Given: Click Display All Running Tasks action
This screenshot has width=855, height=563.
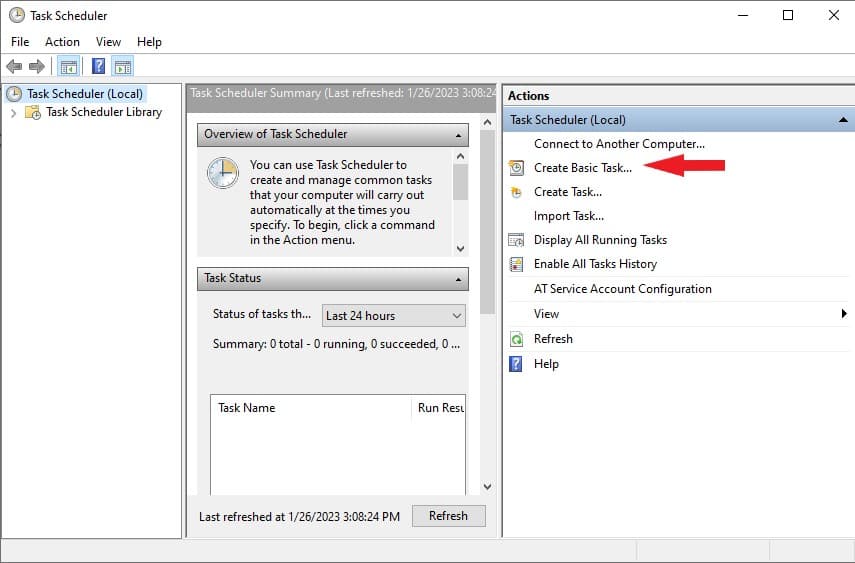Looking at the screenshot, I should click(x=600, y=240).
